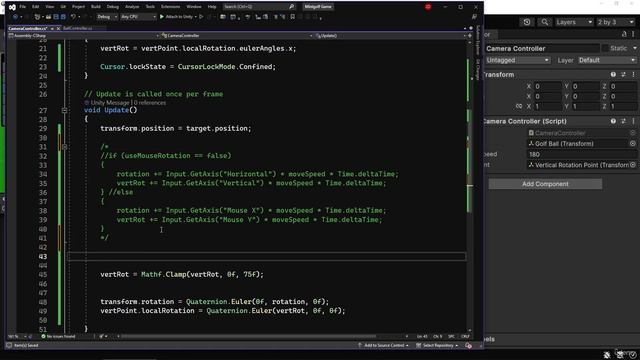Click Add to Source Control in status bar

click(383, 346)
